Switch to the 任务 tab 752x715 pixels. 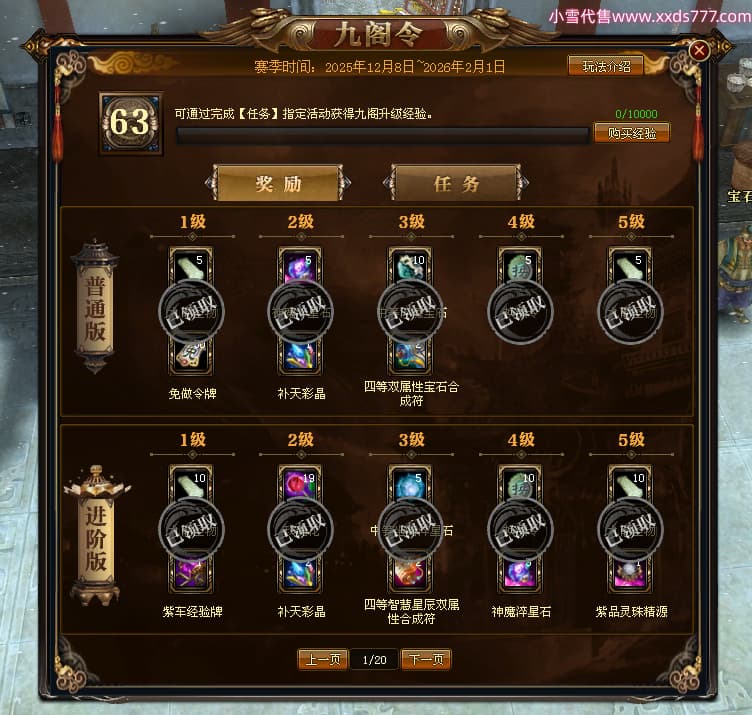pos(456,183)
